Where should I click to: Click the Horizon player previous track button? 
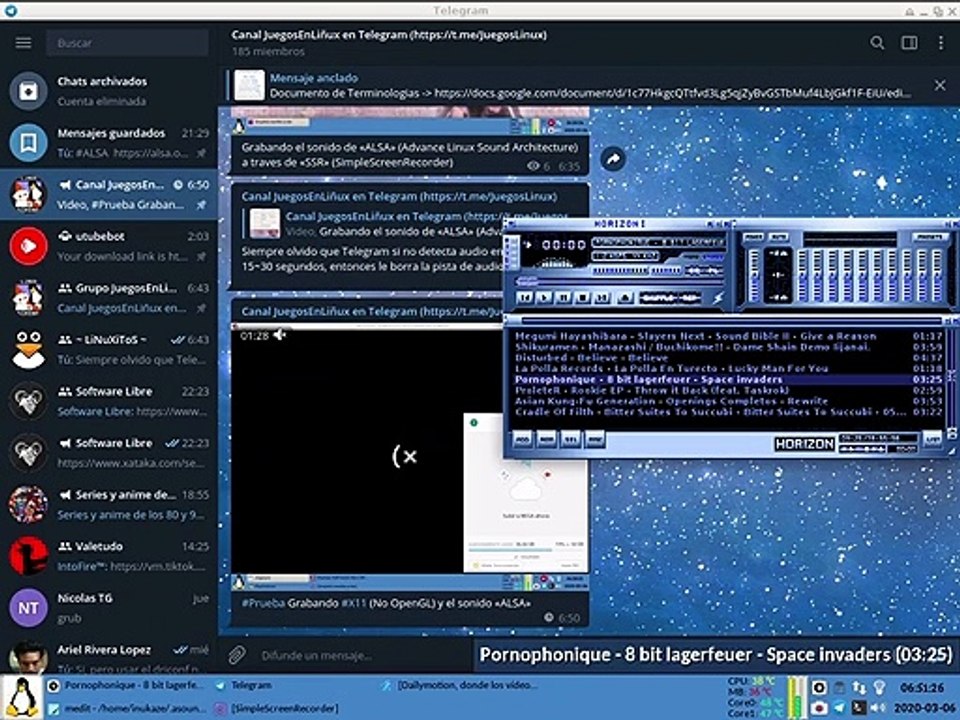[x=525, y=298]
